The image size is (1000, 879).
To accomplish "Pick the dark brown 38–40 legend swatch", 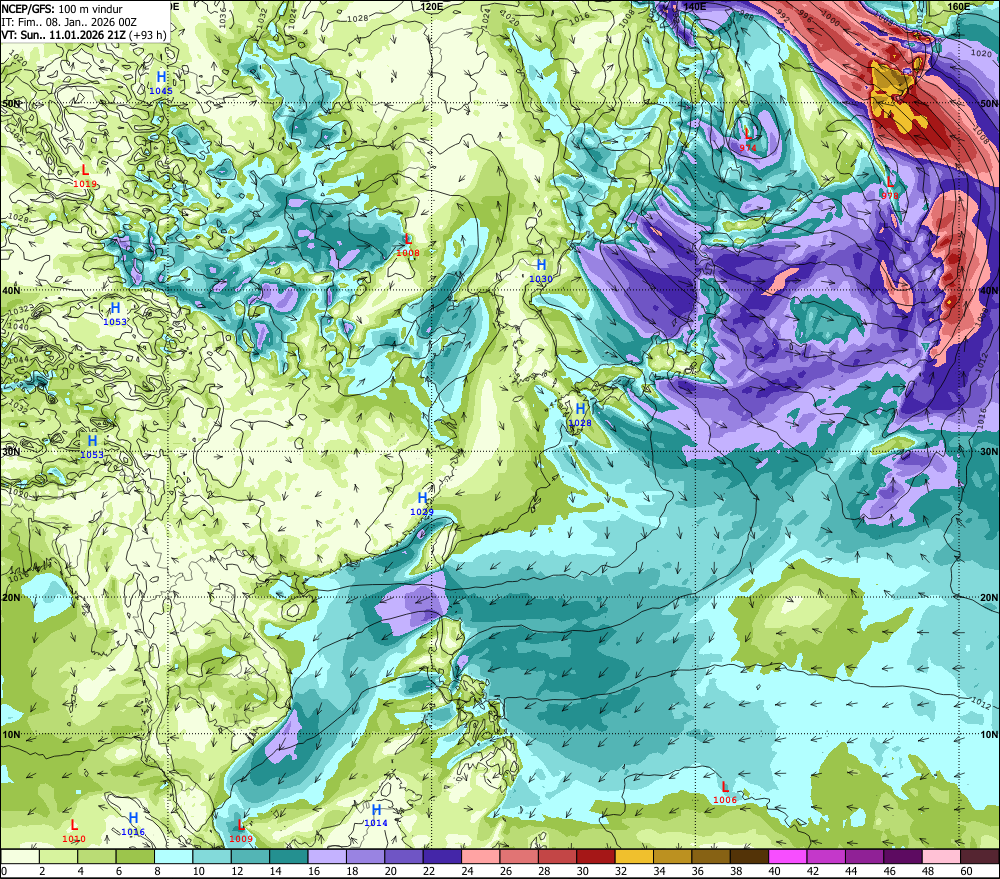I will [x=750, y=856].
